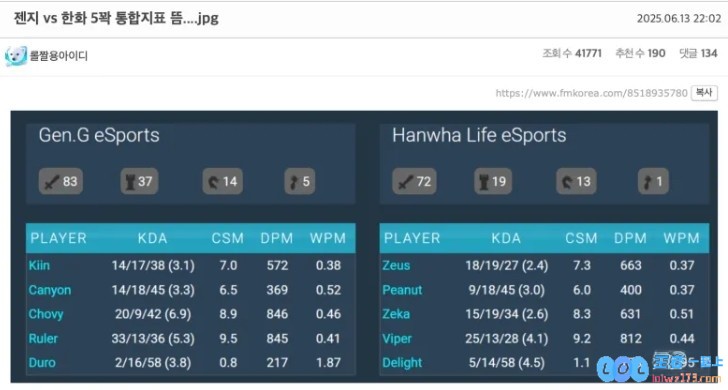Open the 롤짤용아이디 author name
This screenshot has height=390, width=728.
(x=58, y=56)
